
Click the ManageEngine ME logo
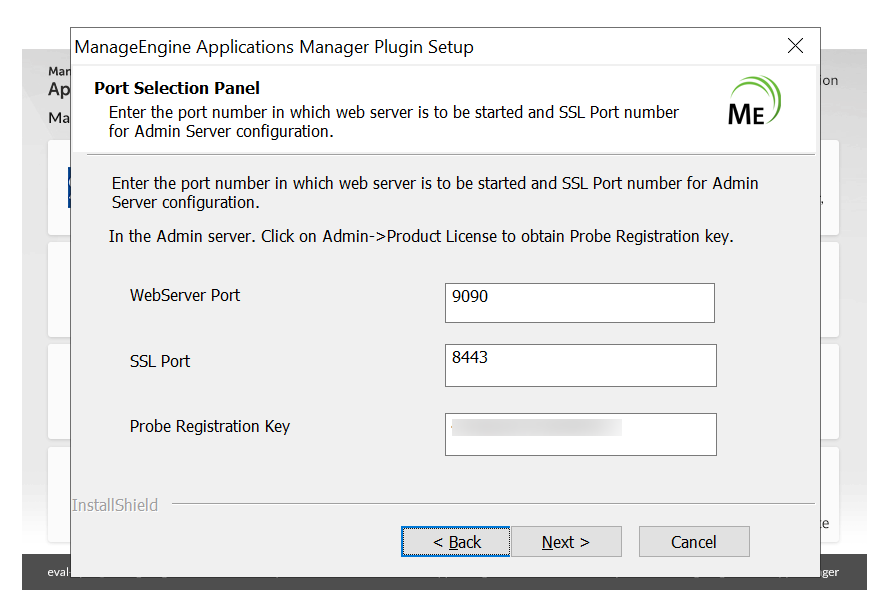pos(754,103)
